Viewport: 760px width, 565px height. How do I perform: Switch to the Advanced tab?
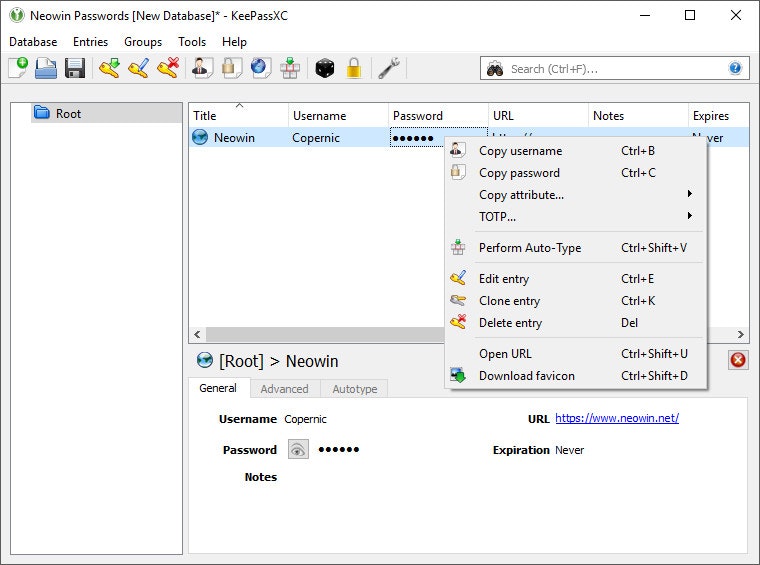pos(284,388)
